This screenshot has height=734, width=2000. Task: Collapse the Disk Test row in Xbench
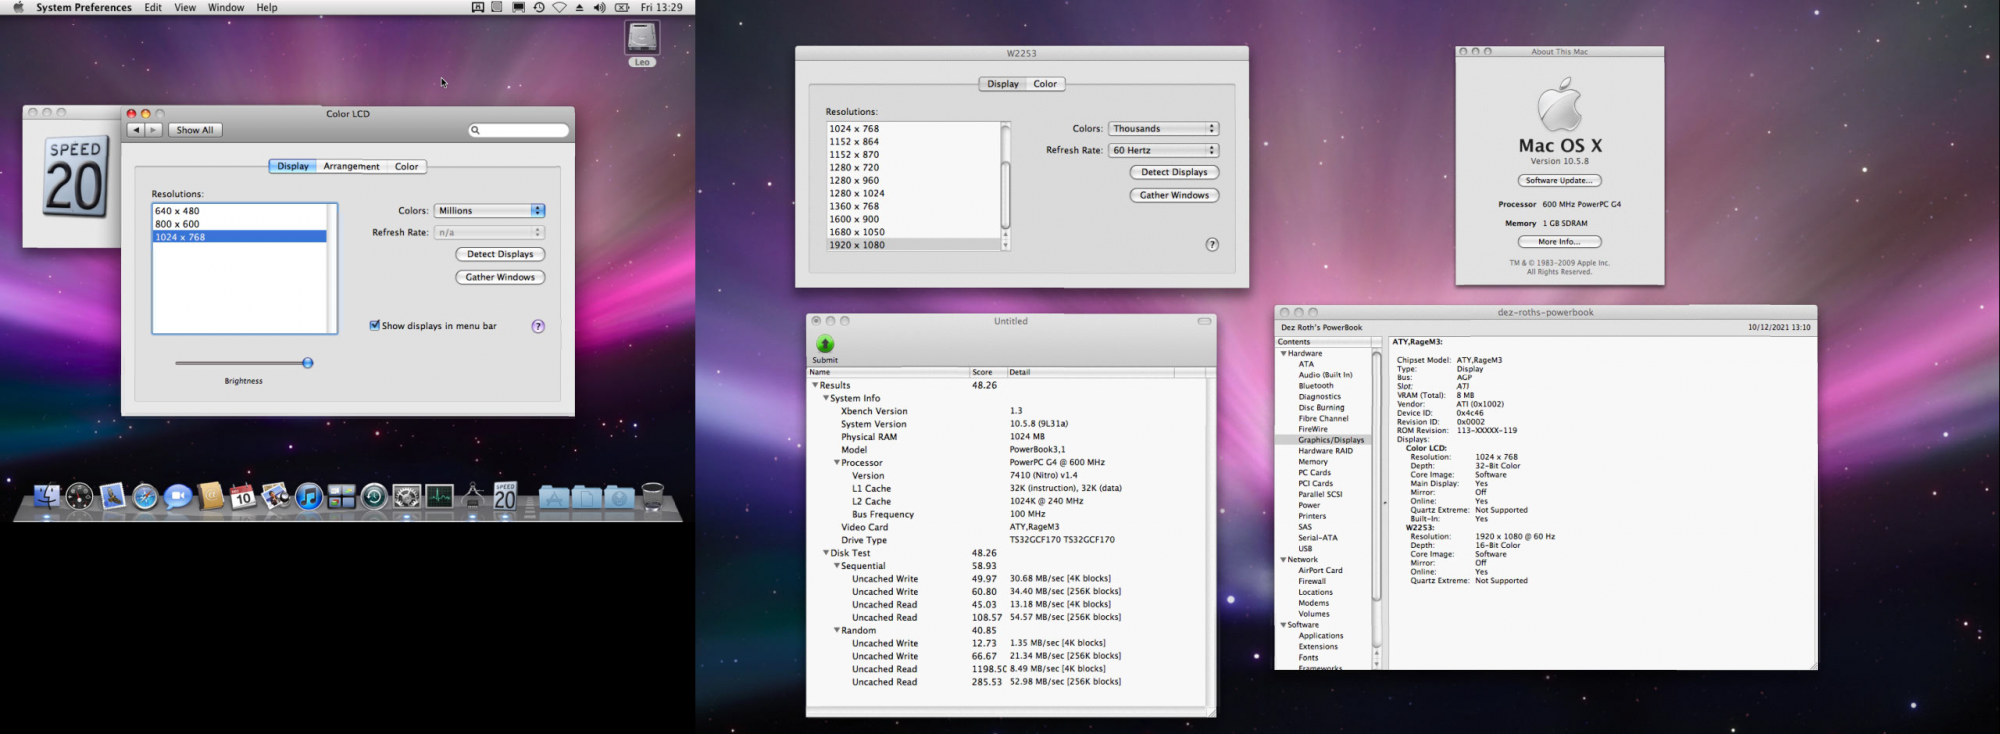(x=826, y=553)
